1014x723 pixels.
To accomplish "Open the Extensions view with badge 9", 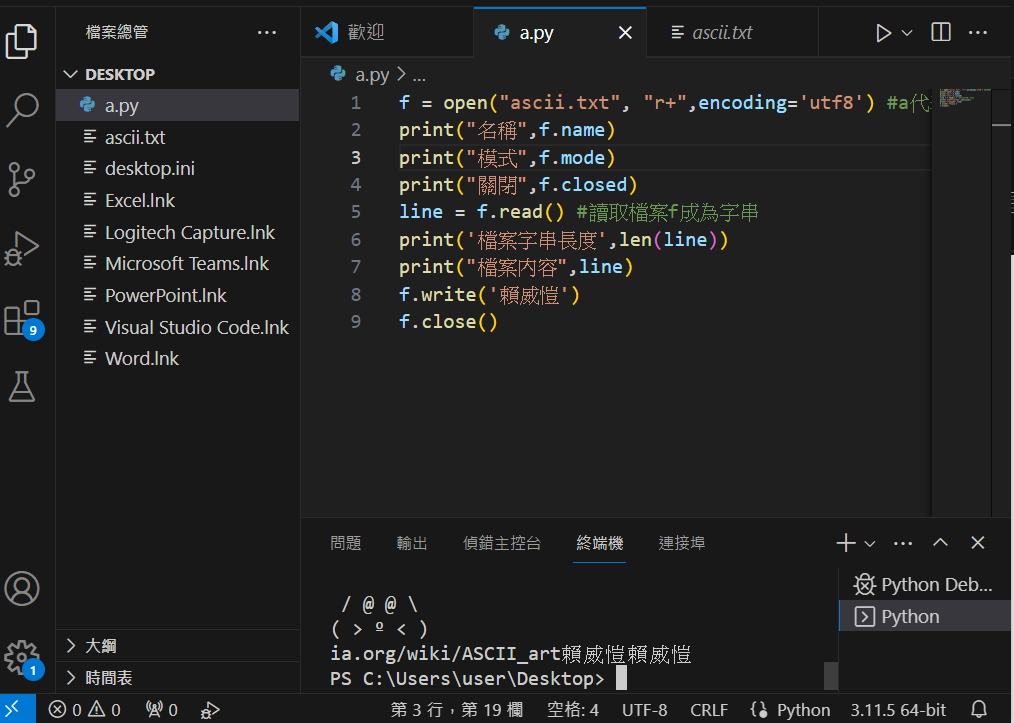I will (x=23, y=319).
